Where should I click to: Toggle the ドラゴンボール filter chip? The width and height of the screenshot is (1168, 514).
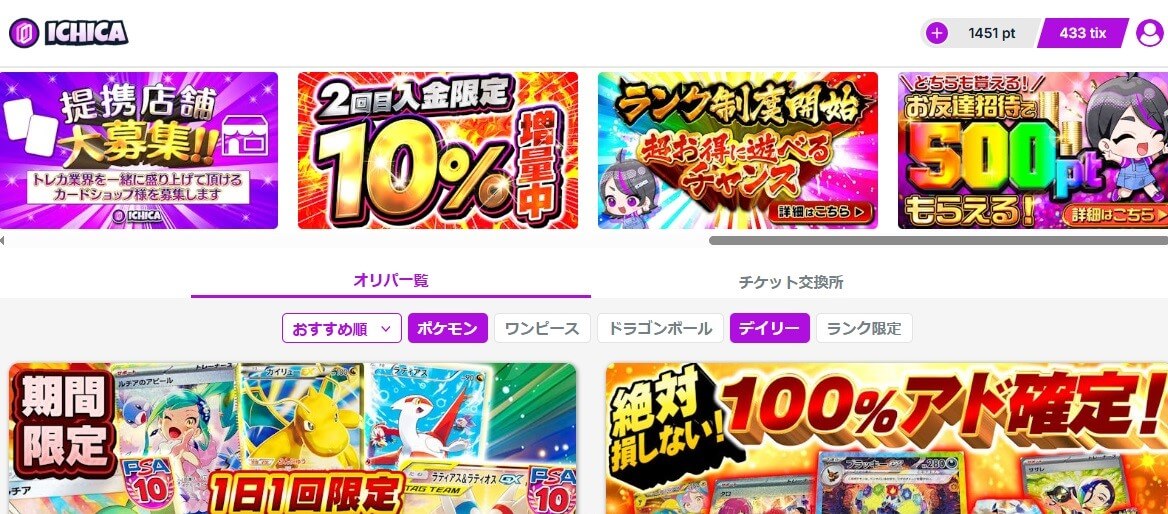[660, 329]
